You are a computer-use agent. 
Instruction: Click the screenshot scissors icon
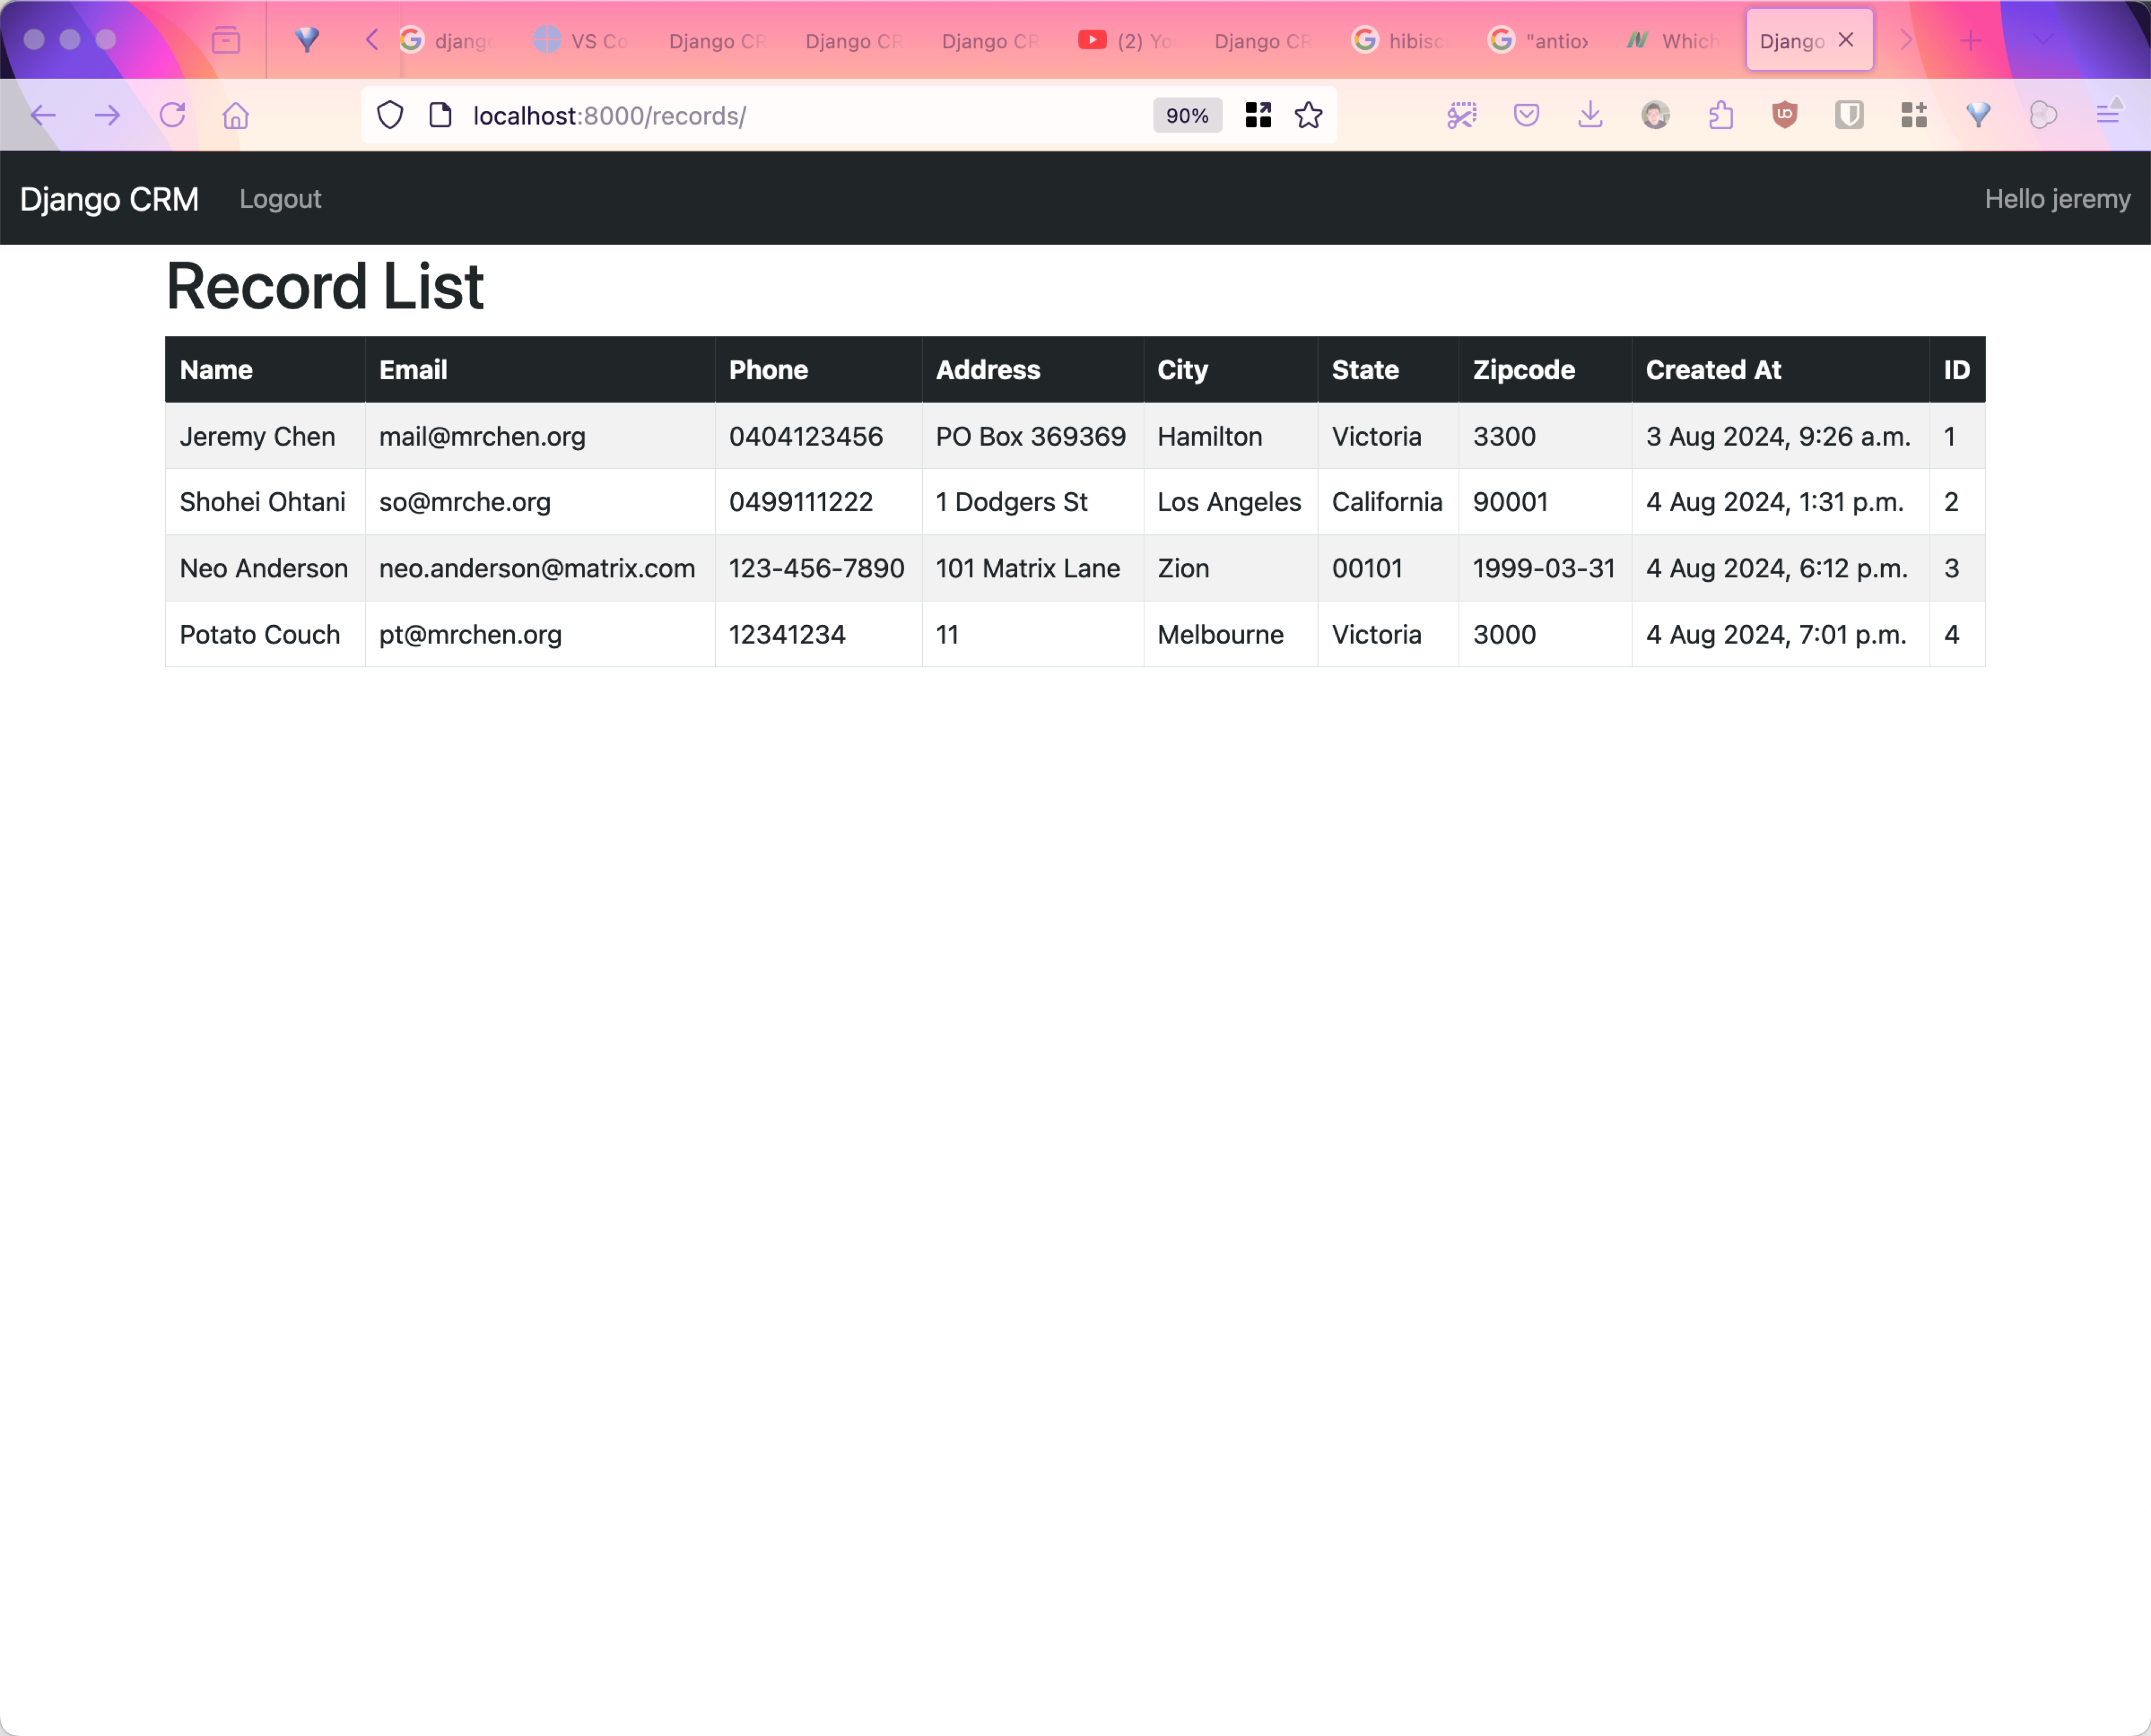1461,115
